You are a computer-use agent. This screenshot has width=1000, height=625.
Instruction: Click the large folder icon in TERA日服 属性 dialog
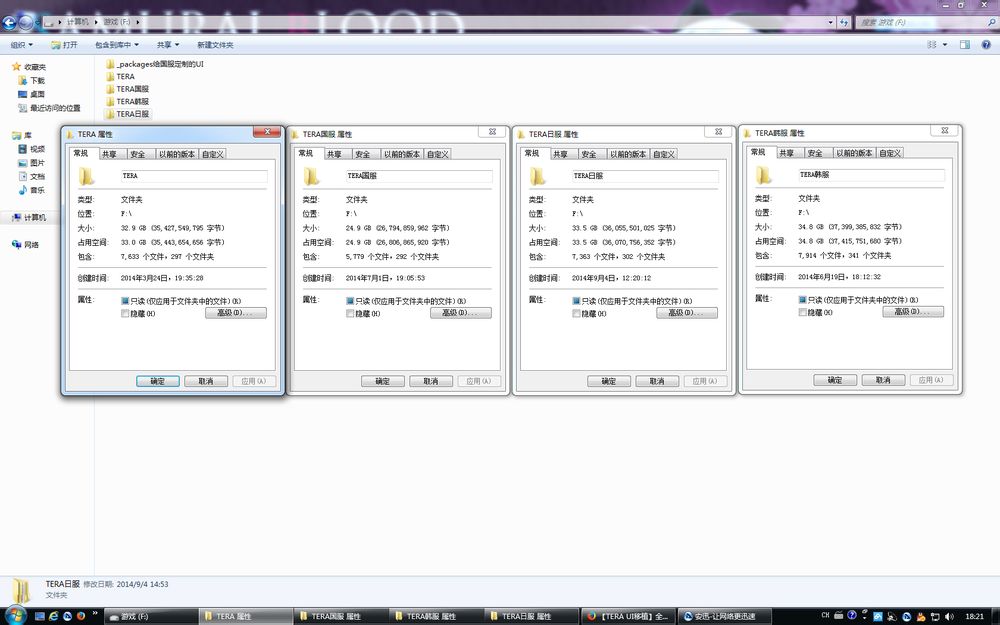537,176
